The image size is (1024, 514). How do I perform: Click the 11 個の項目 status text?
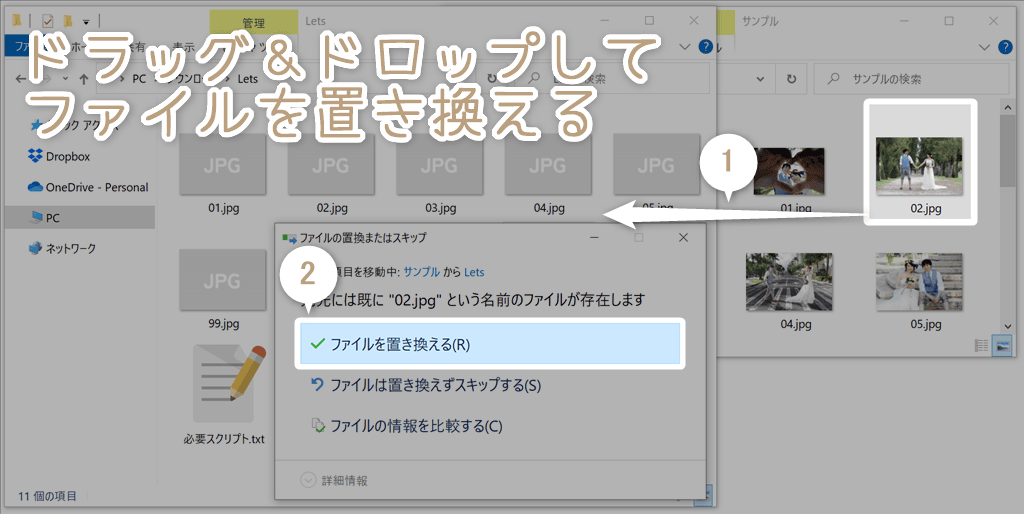coord(47,496)
